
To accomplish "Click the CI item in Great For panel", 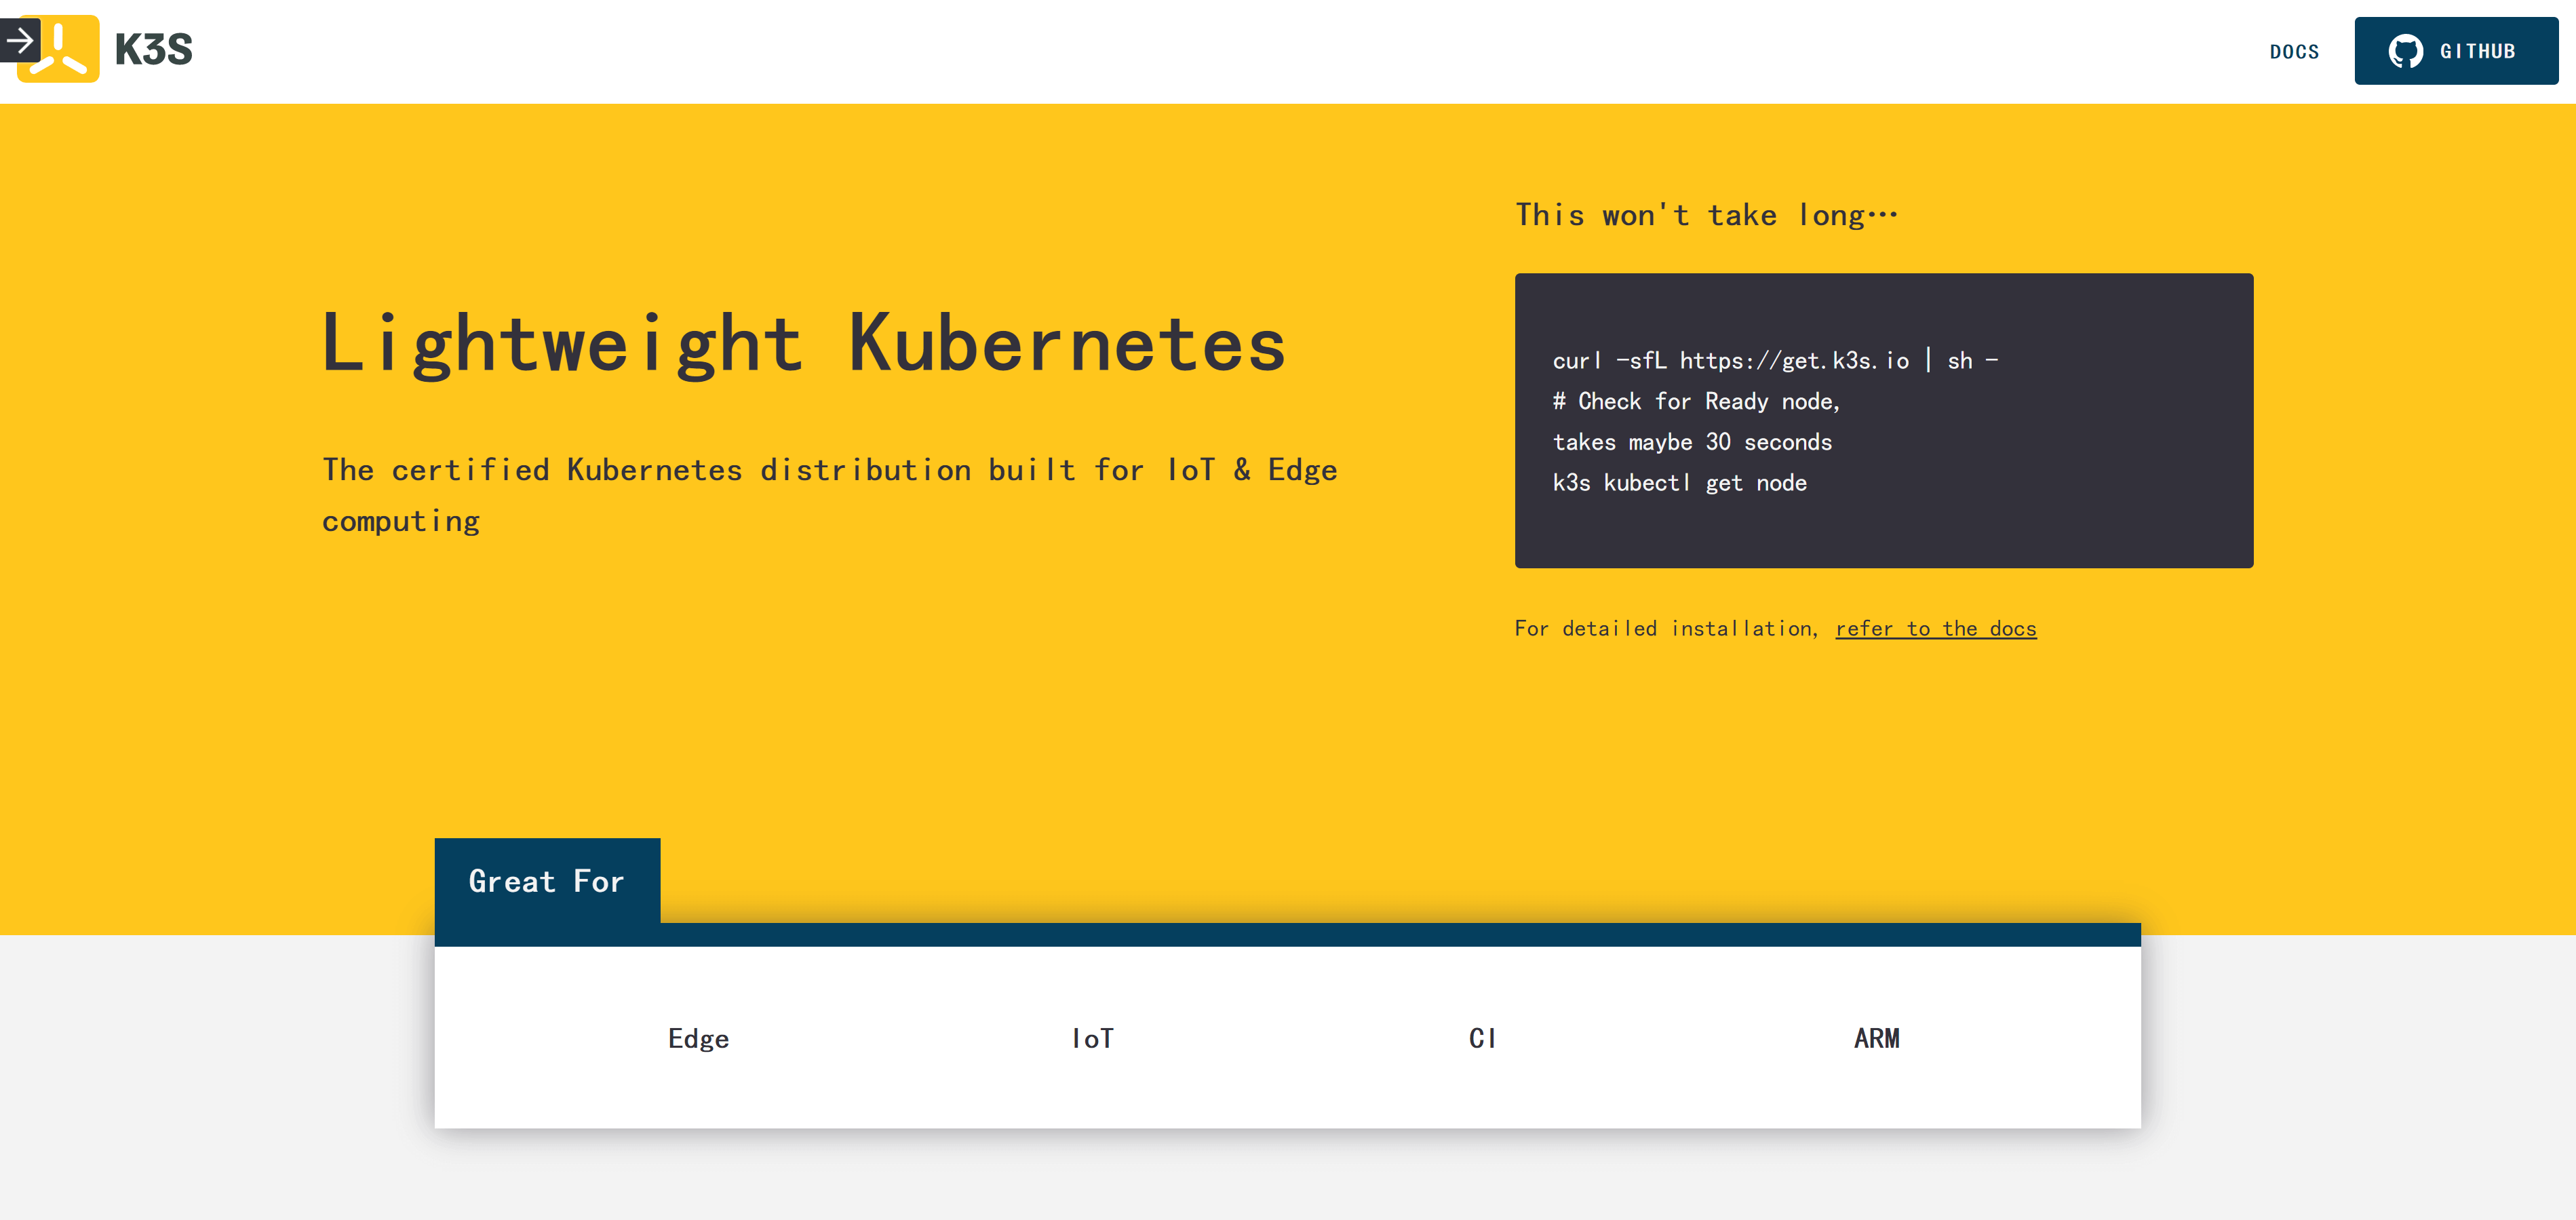I will point(1482,1038).
